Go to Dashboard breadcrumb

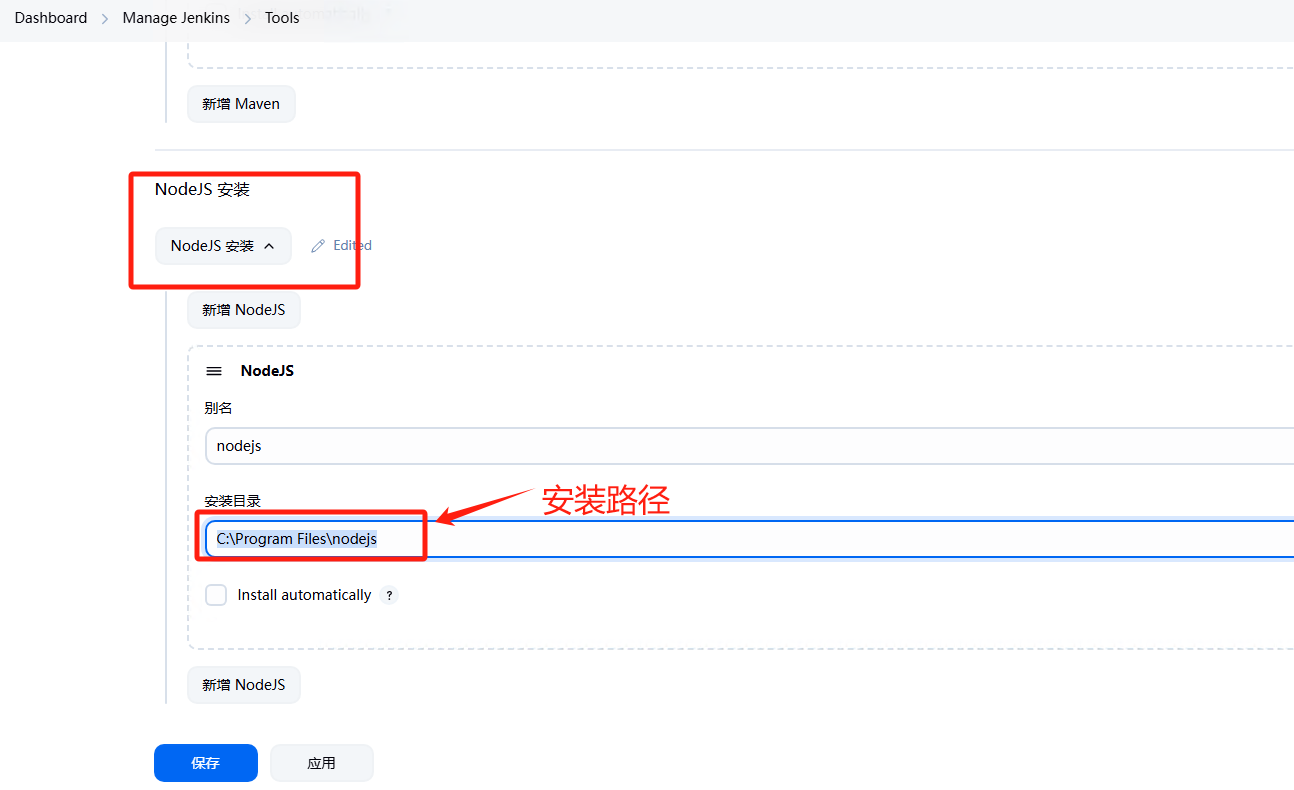51,18
